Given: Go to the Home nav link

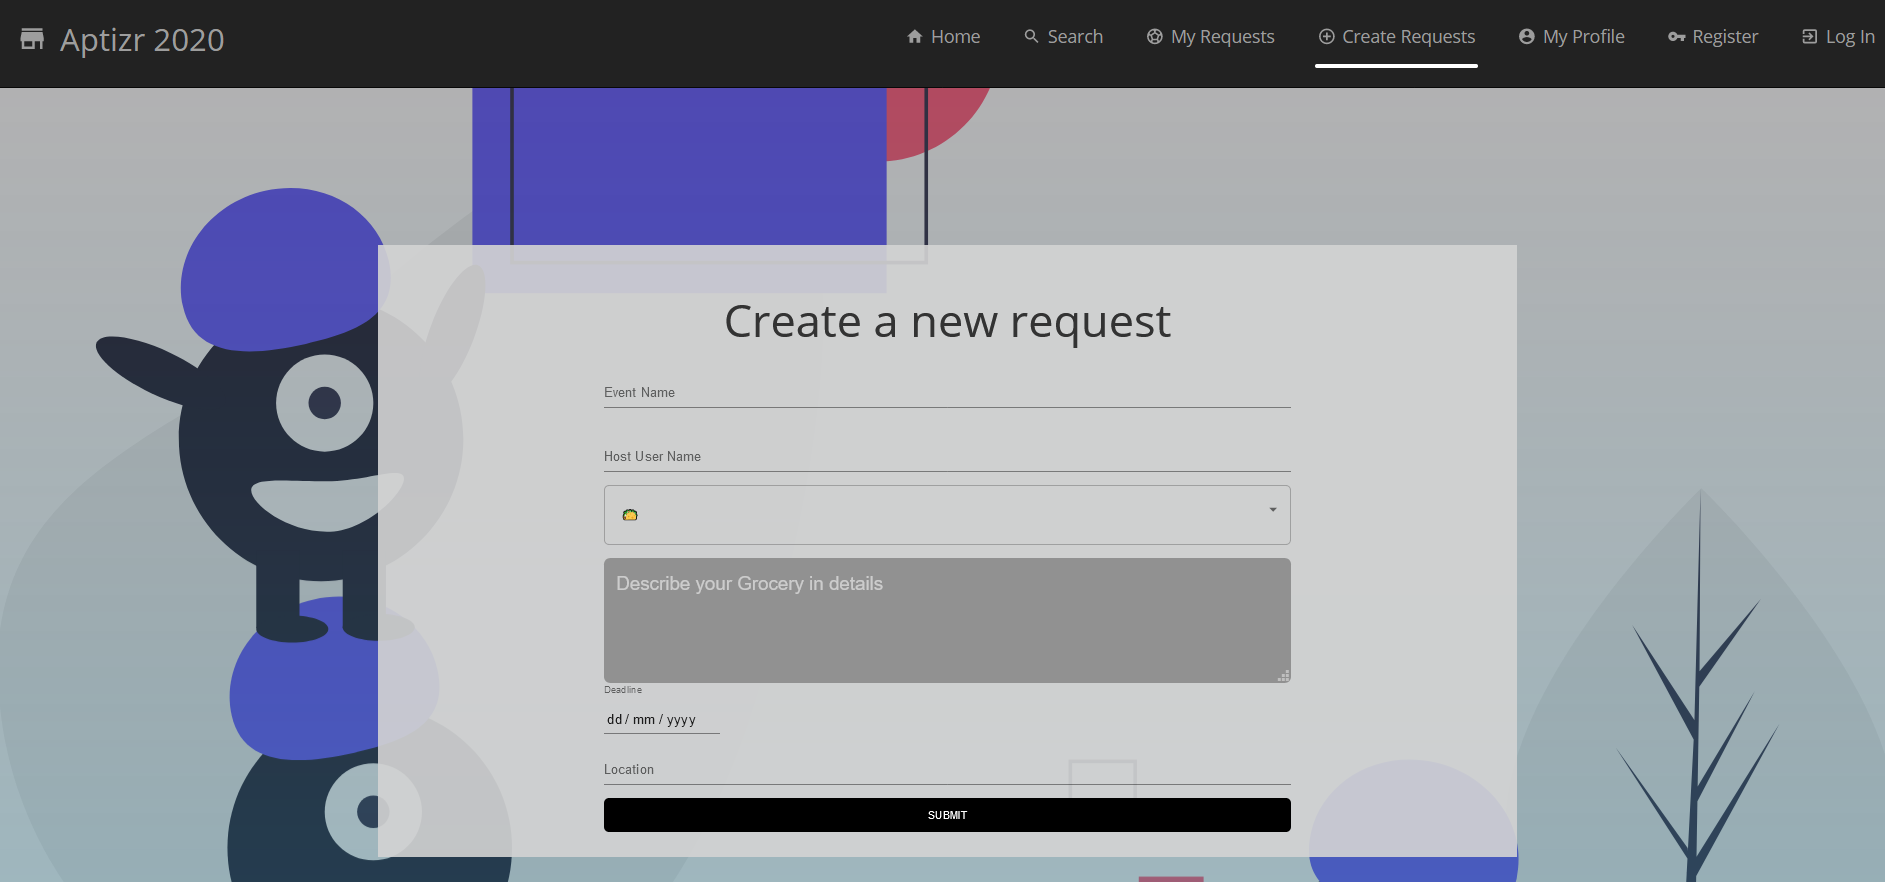Looking at the screenshot, I should coord(943,37).
